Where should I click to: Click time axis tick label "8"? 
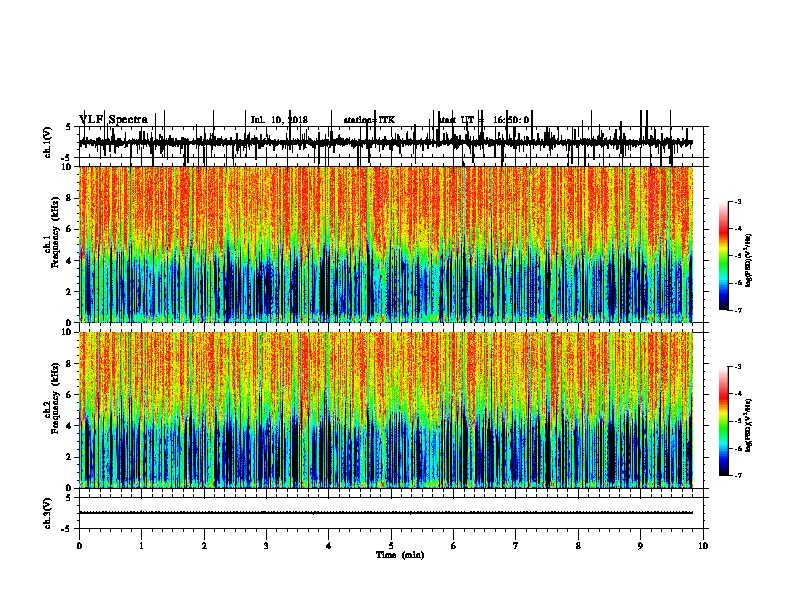click(578, 546)
